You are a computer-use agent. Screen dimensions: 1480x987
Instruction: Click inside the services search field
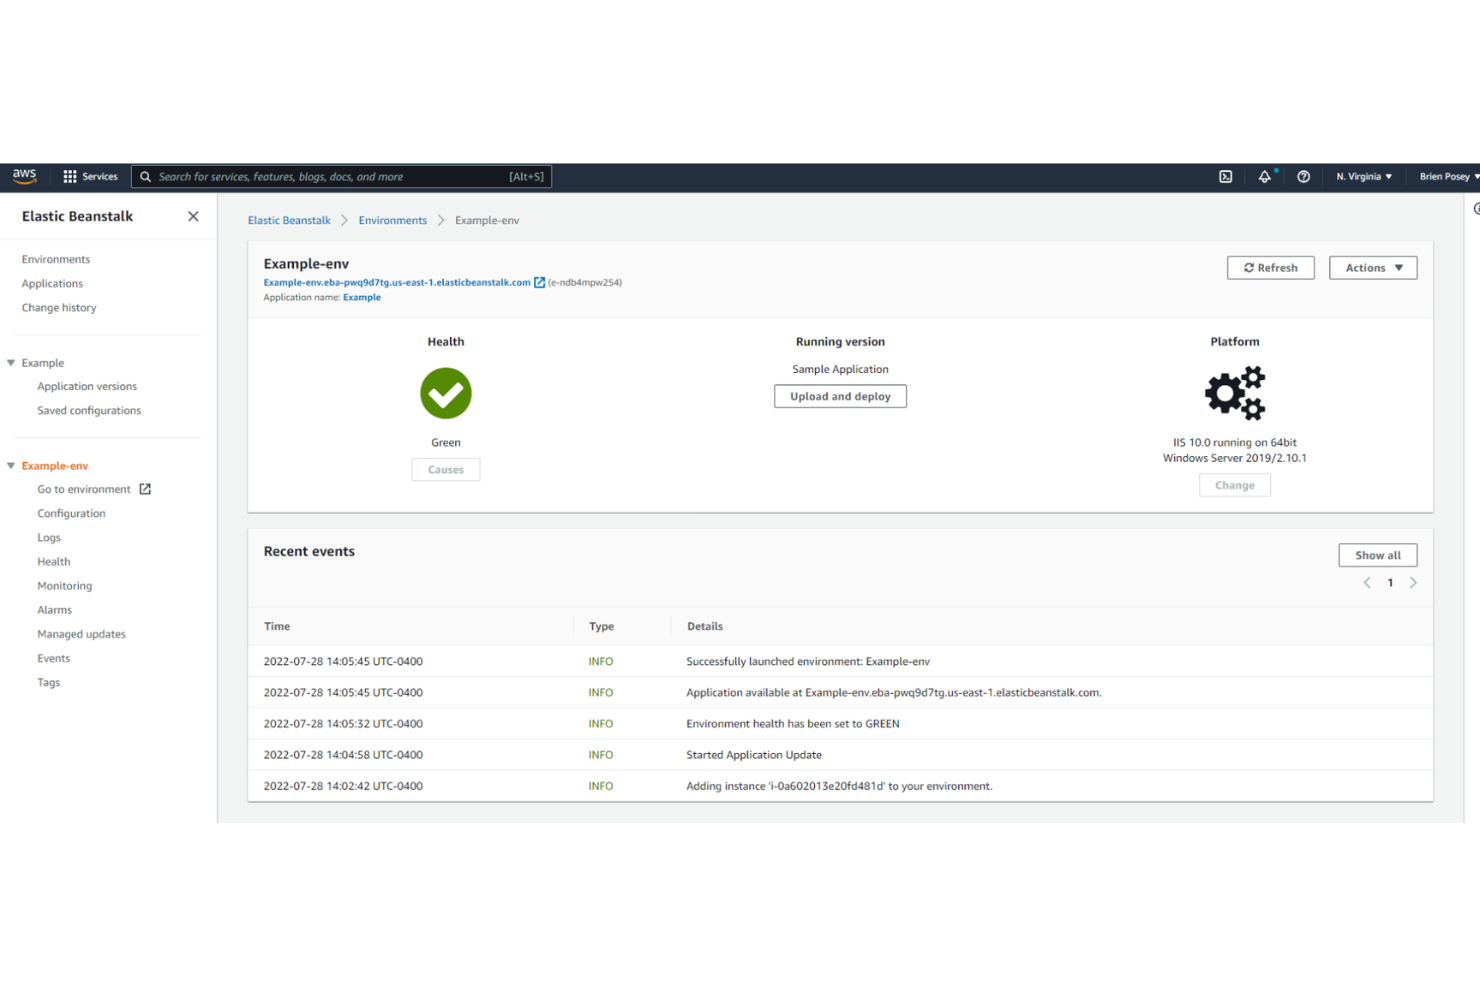340,176
